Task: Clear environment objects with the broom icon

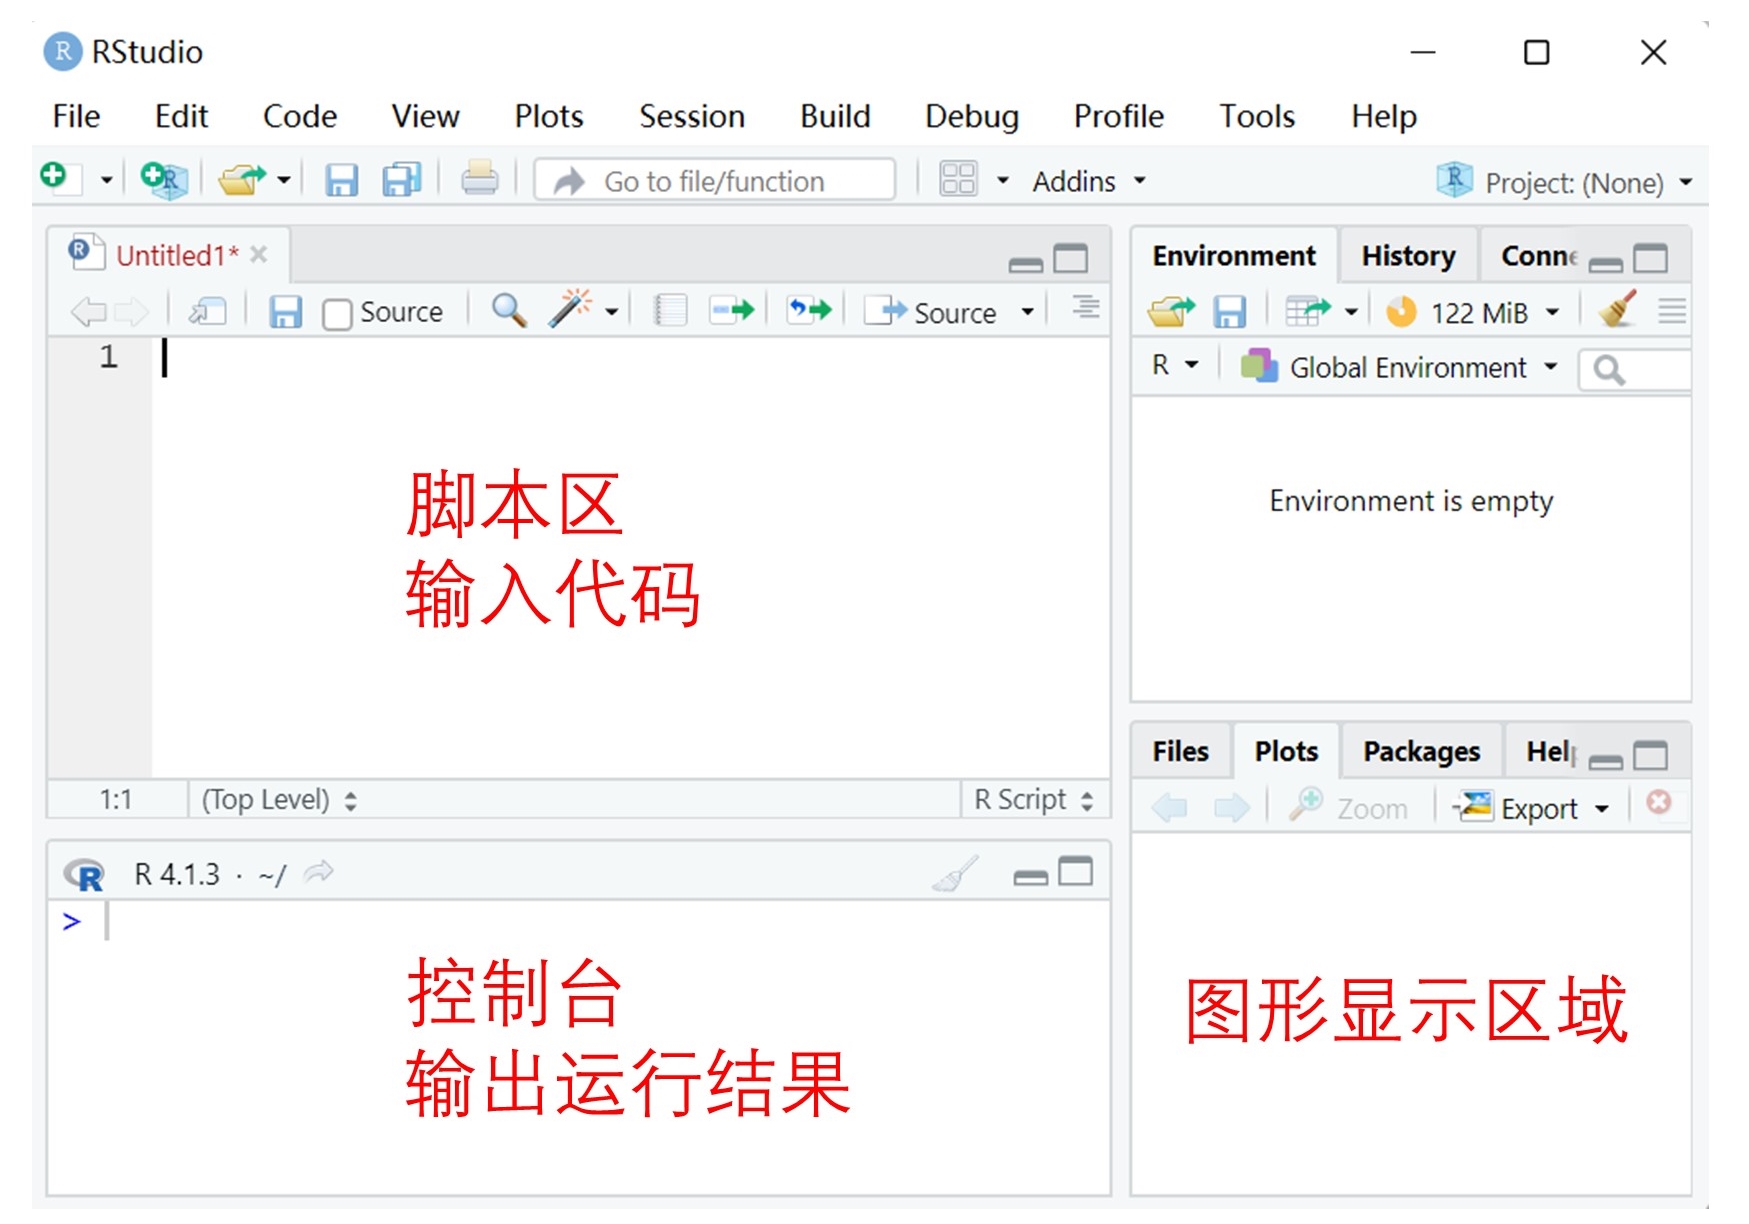Action: click(1618, 310)
